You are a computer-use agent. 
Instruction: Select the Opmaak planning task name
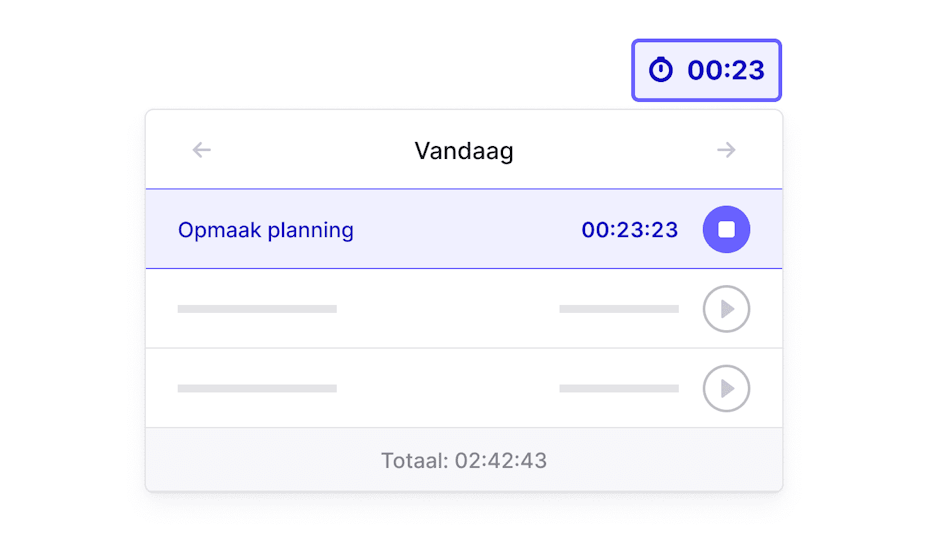266,230
